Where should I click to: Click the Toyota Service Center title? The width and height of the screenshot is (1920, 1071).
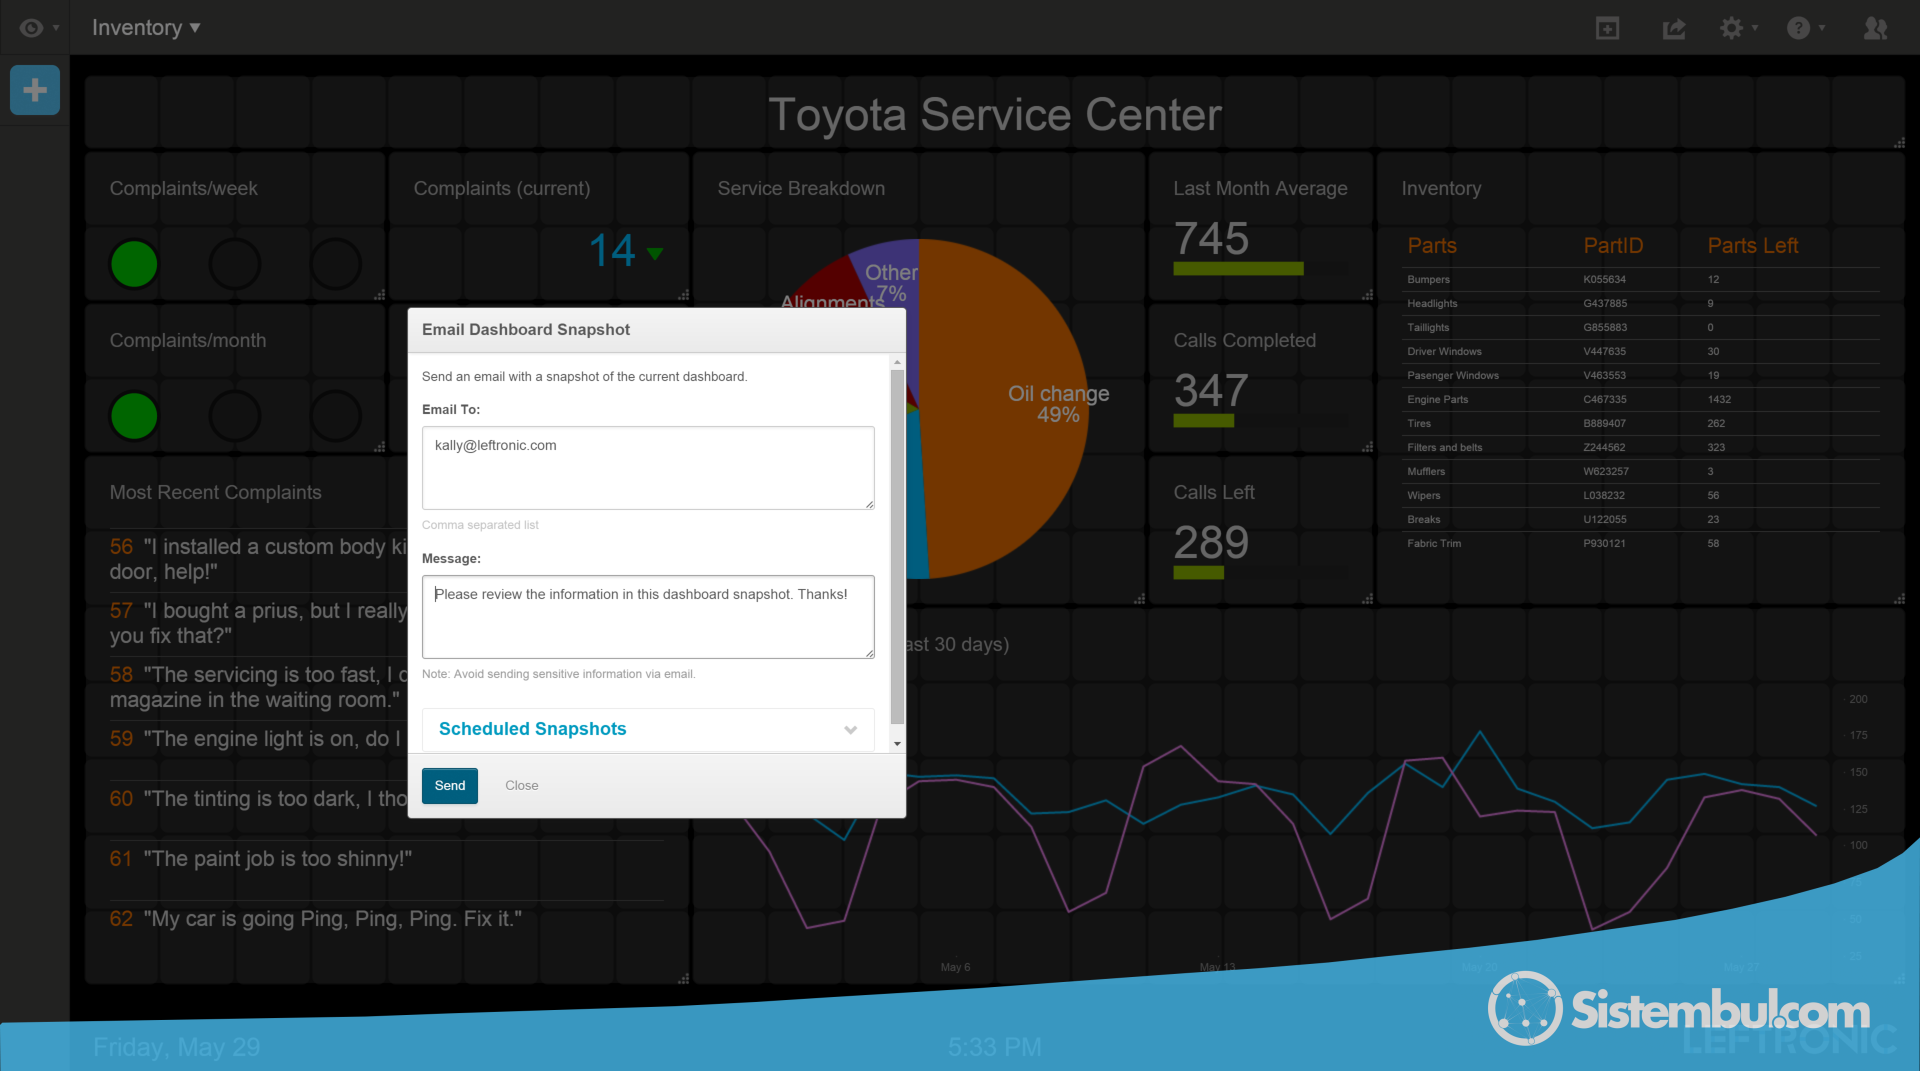(x=995, y=115)
